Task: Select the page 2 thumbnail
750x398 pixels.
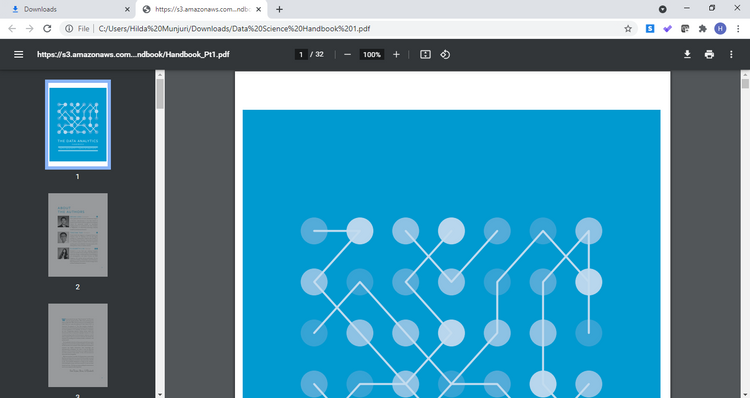Action: click(x=78, y=235)
